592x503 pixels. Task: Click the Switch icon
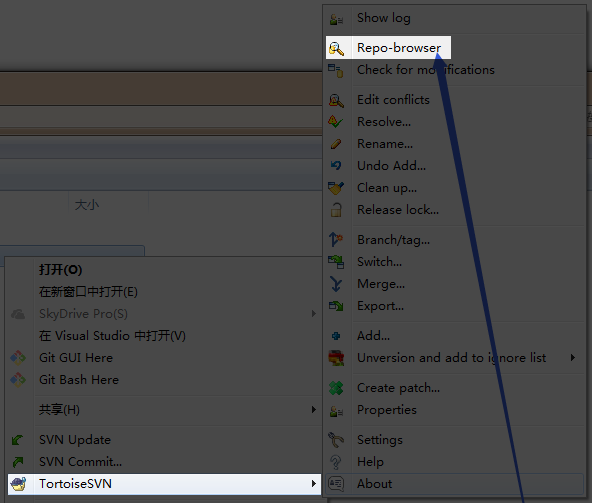(336, 262)
